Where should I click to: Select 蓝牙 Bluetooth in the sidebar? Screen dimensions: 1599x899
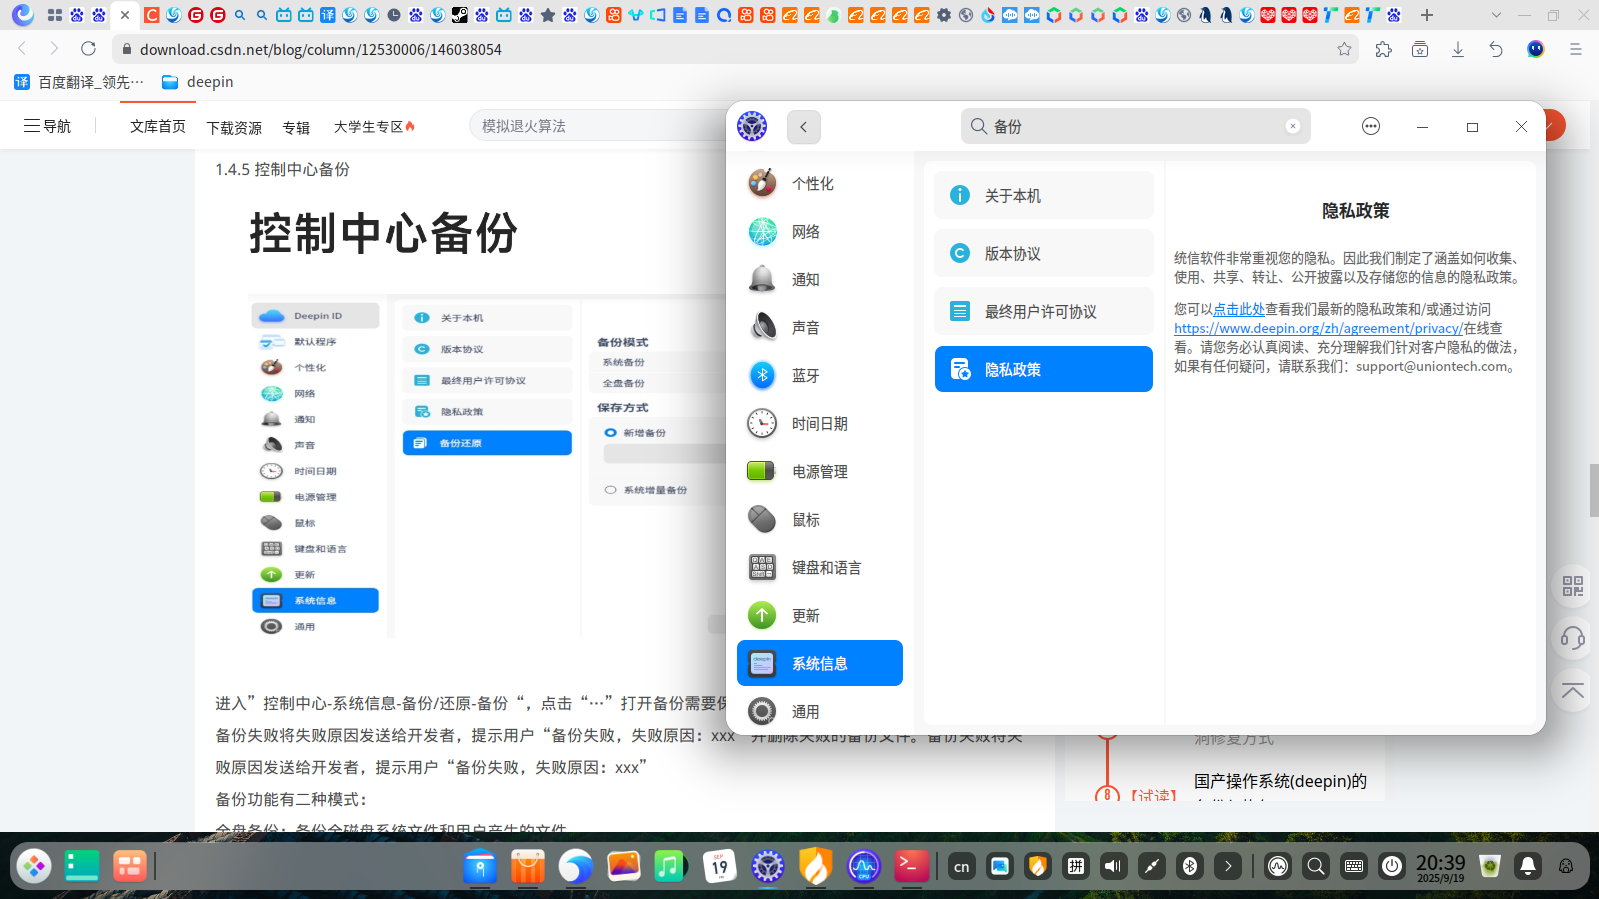[x=819, y=376]
